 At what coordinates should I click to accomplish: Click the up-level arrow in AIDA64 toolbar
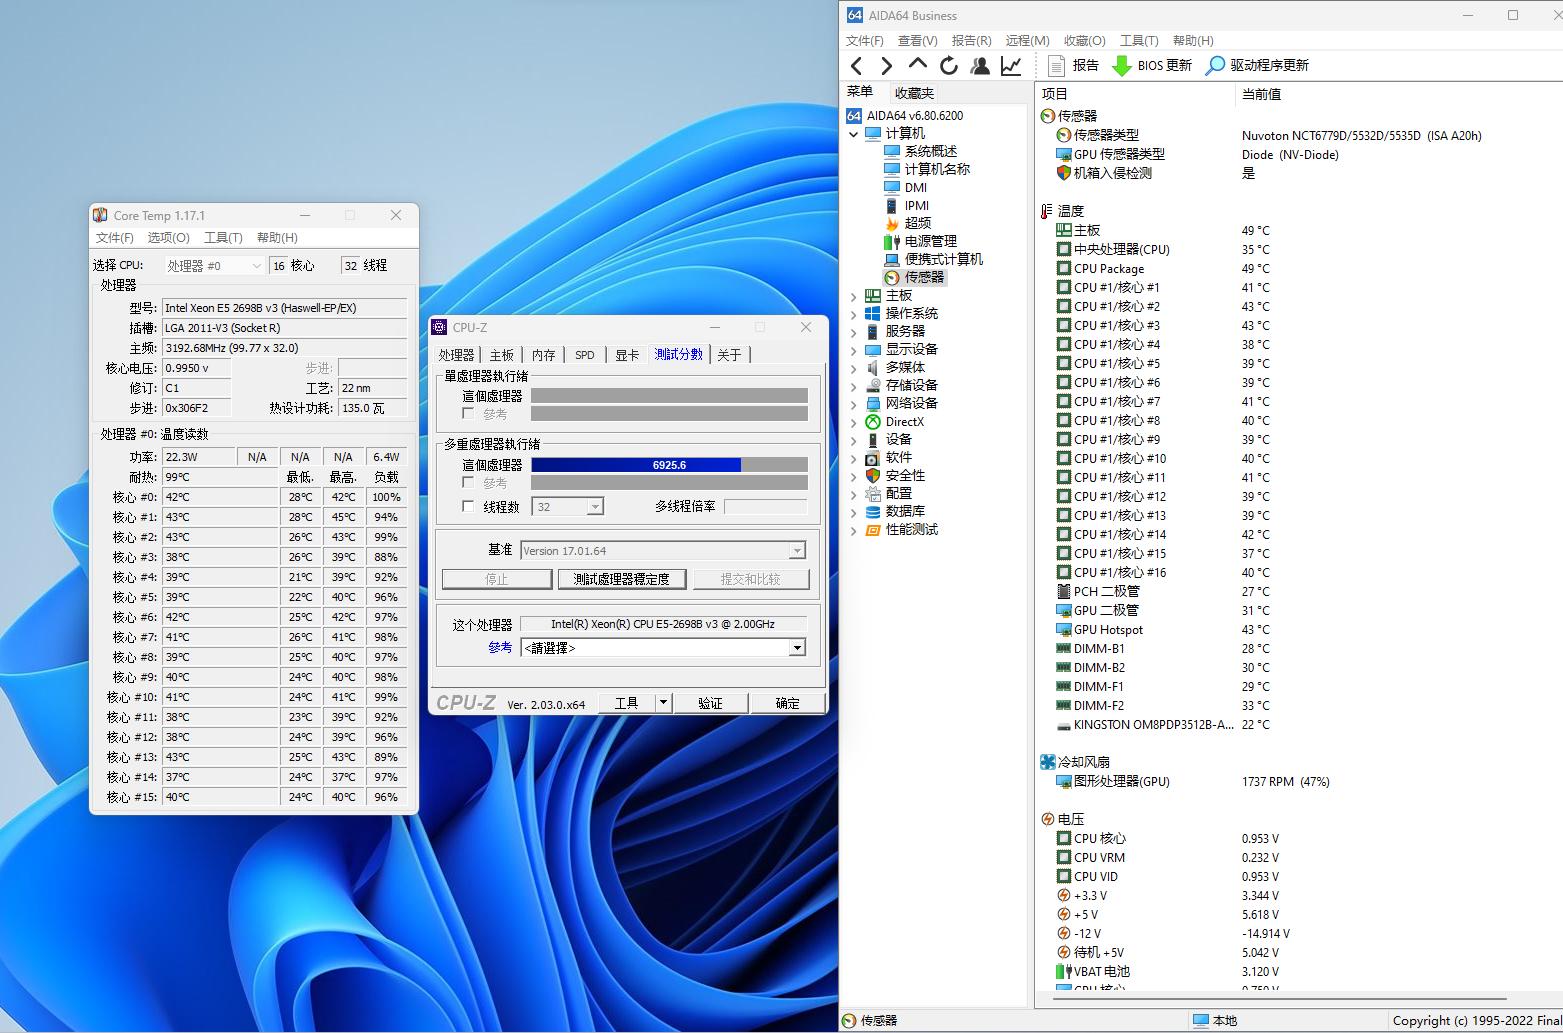(917, 65)
